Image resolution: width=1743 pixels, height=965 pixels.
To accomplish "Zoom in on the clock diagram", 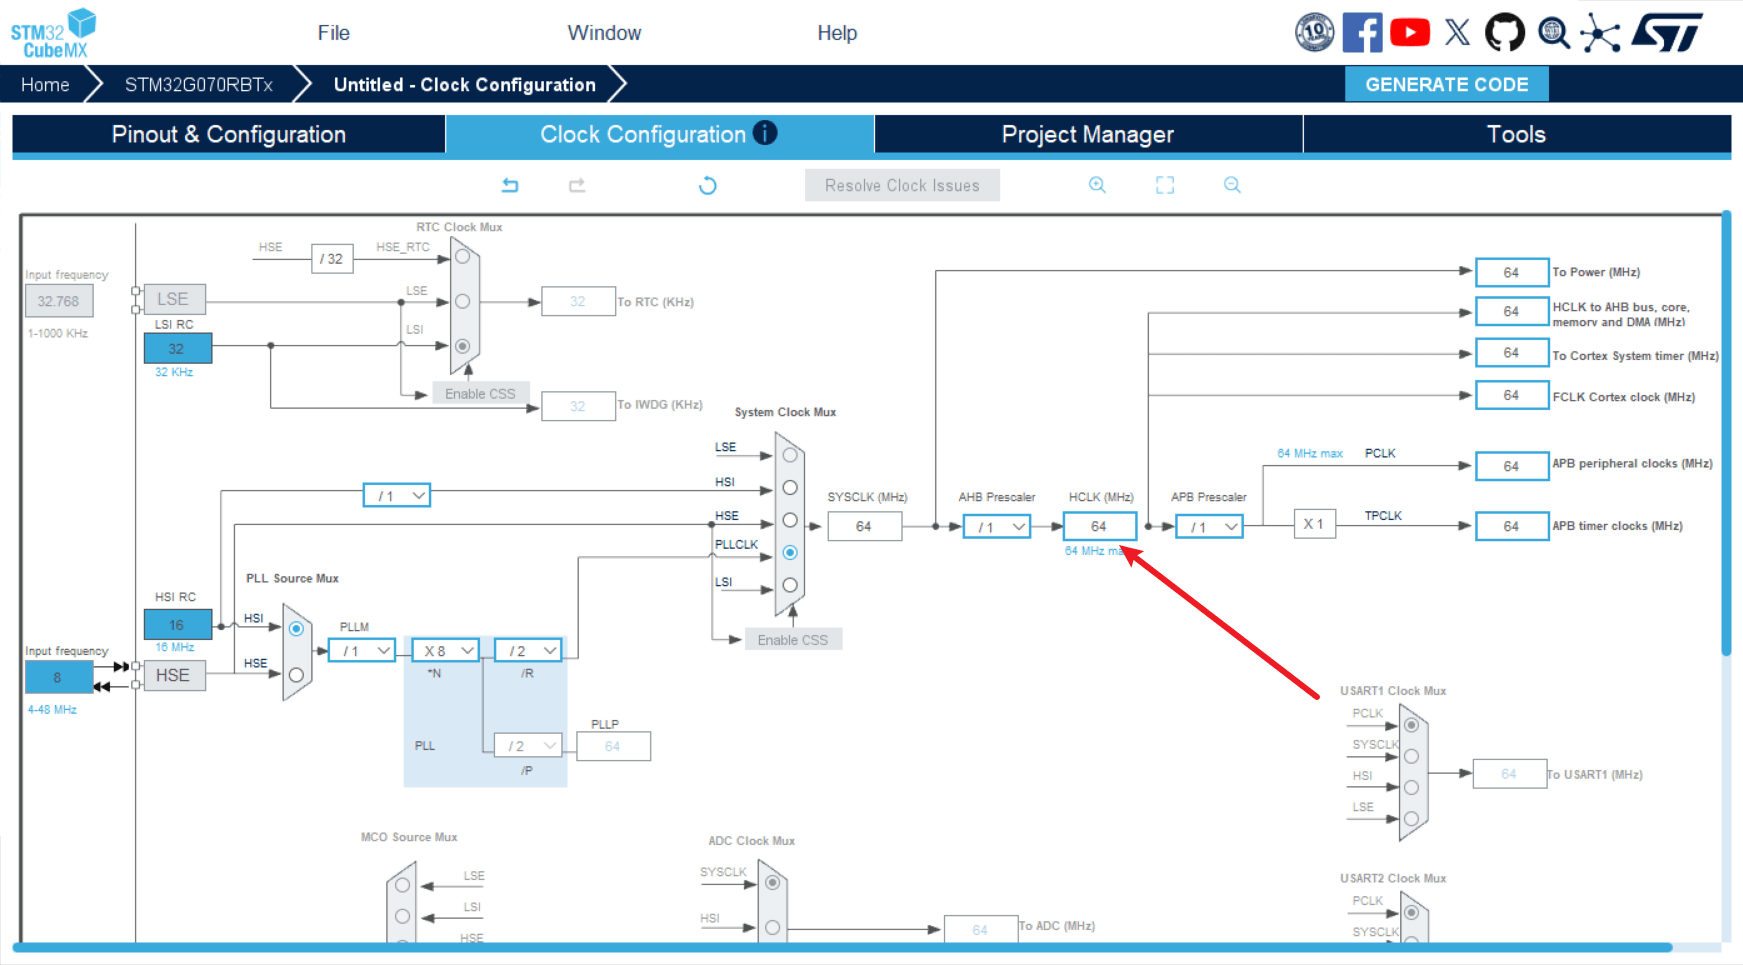I will click(1097, 185).
